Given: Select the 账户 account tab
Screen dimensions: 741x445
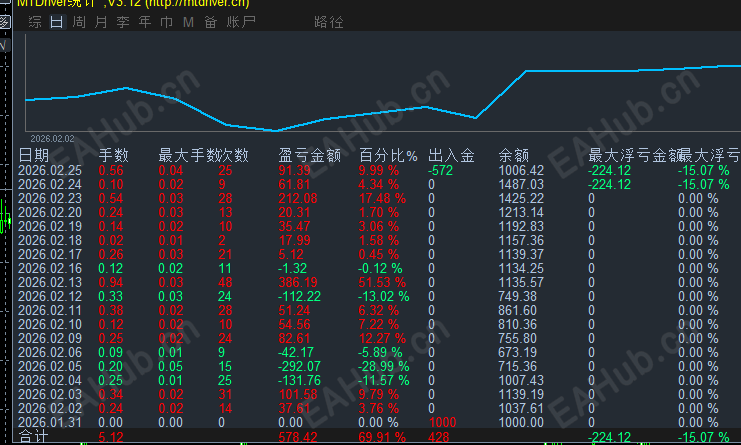Looking at the screenshot, I should 241,22.
